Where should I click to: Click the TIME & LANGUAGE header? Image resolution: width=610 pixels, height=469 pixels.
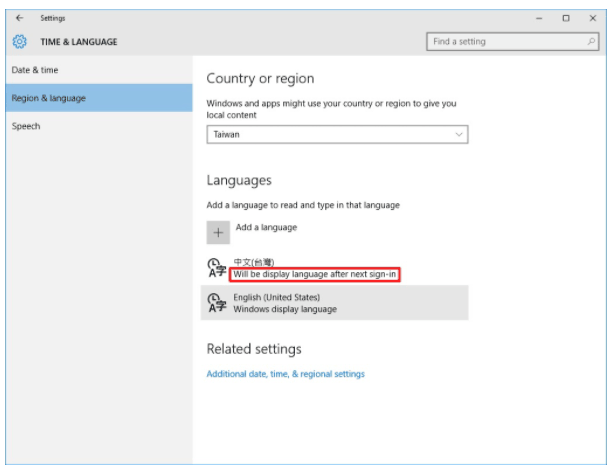[78, 42]
